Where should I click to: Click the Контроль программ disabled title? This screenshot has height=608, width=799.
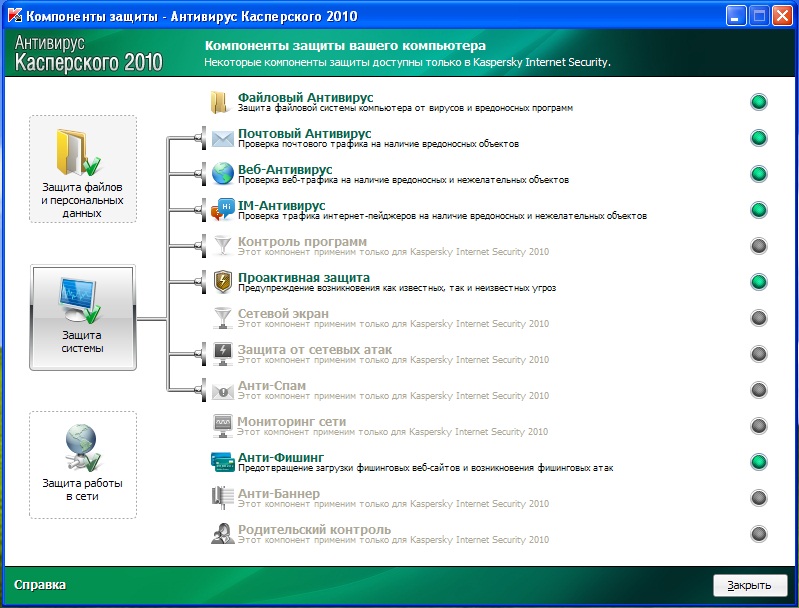(302, 241)
